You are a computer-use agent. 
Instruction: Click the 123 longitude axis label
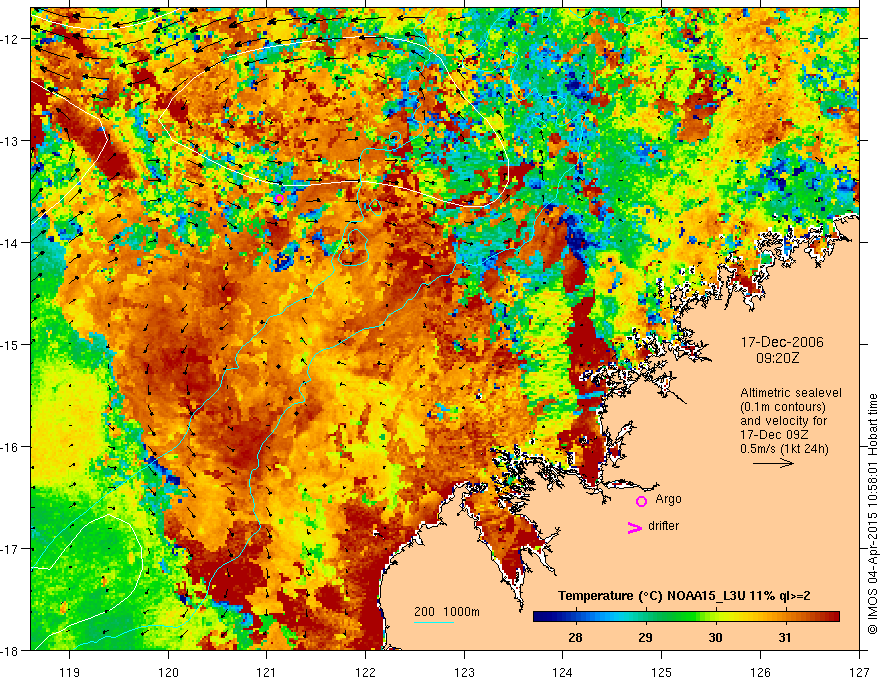[464, 672]
